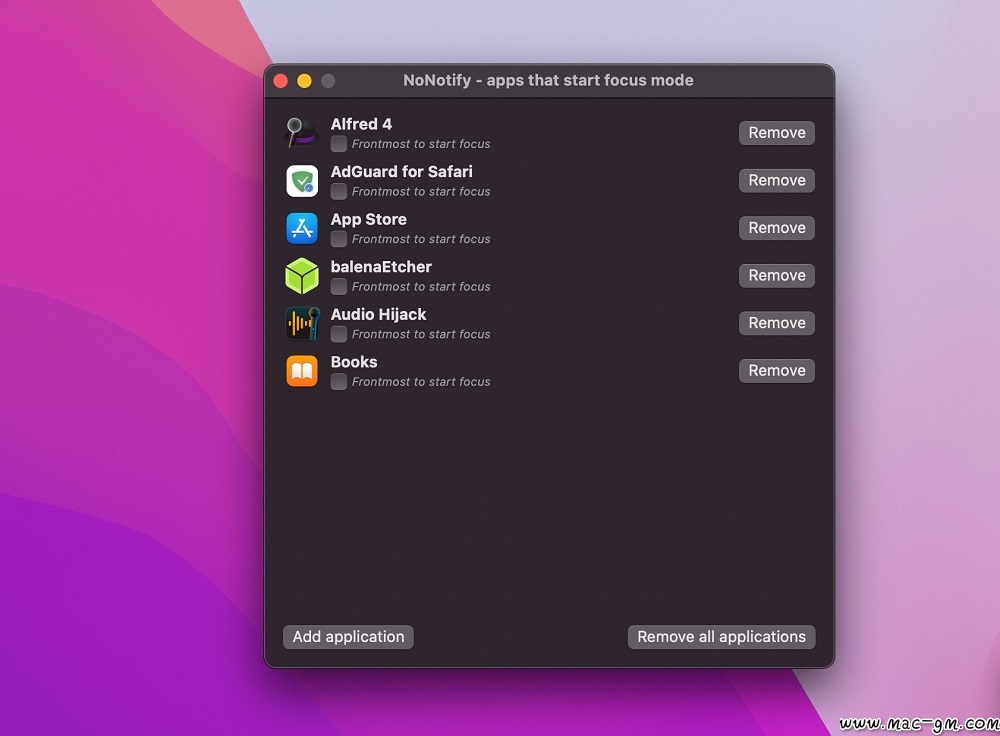1000x736 pixels.
Task: Click the balenaEtcher green cube icon
Action: [302, 276]
